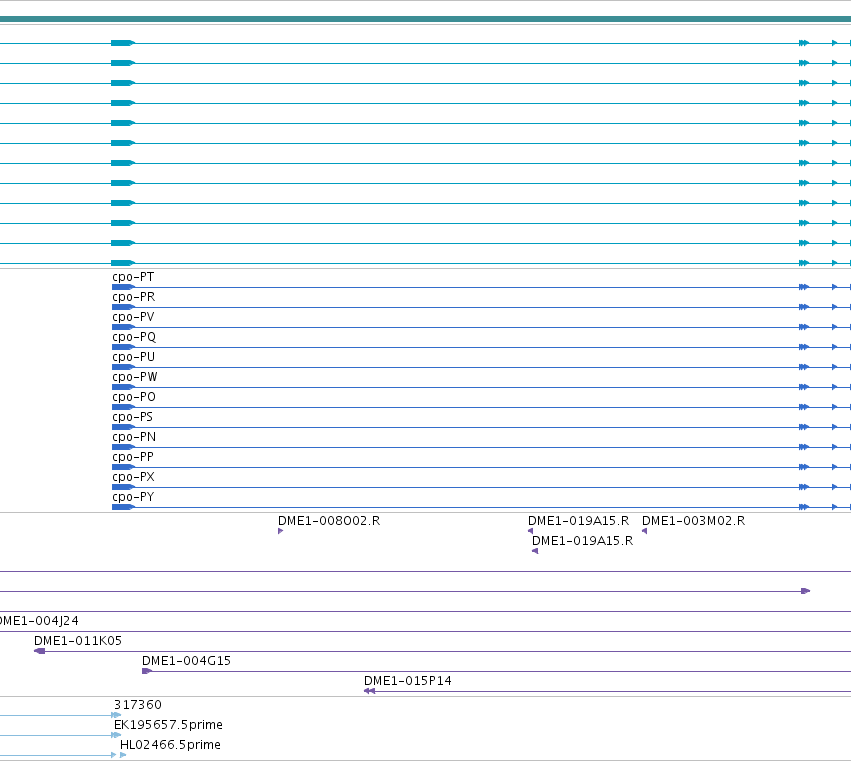Select the cpo-PP transcript label
The width and height of the screenshot is (851, 761).
[x=133, y=457]
